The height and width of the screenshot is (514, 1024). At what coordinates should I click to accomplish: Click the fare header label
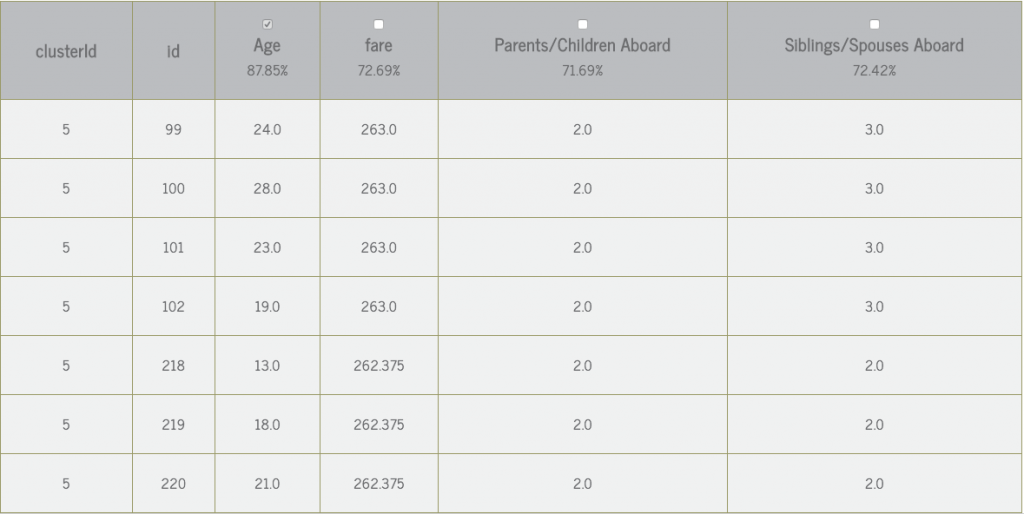coord(378,45)
